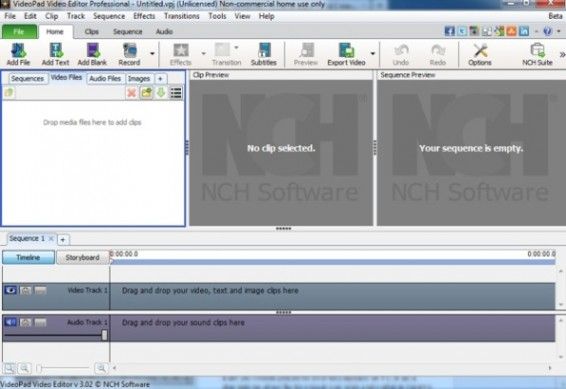
Task: Expand the toolbar overflow chevron
Action: tap(562, 54)
